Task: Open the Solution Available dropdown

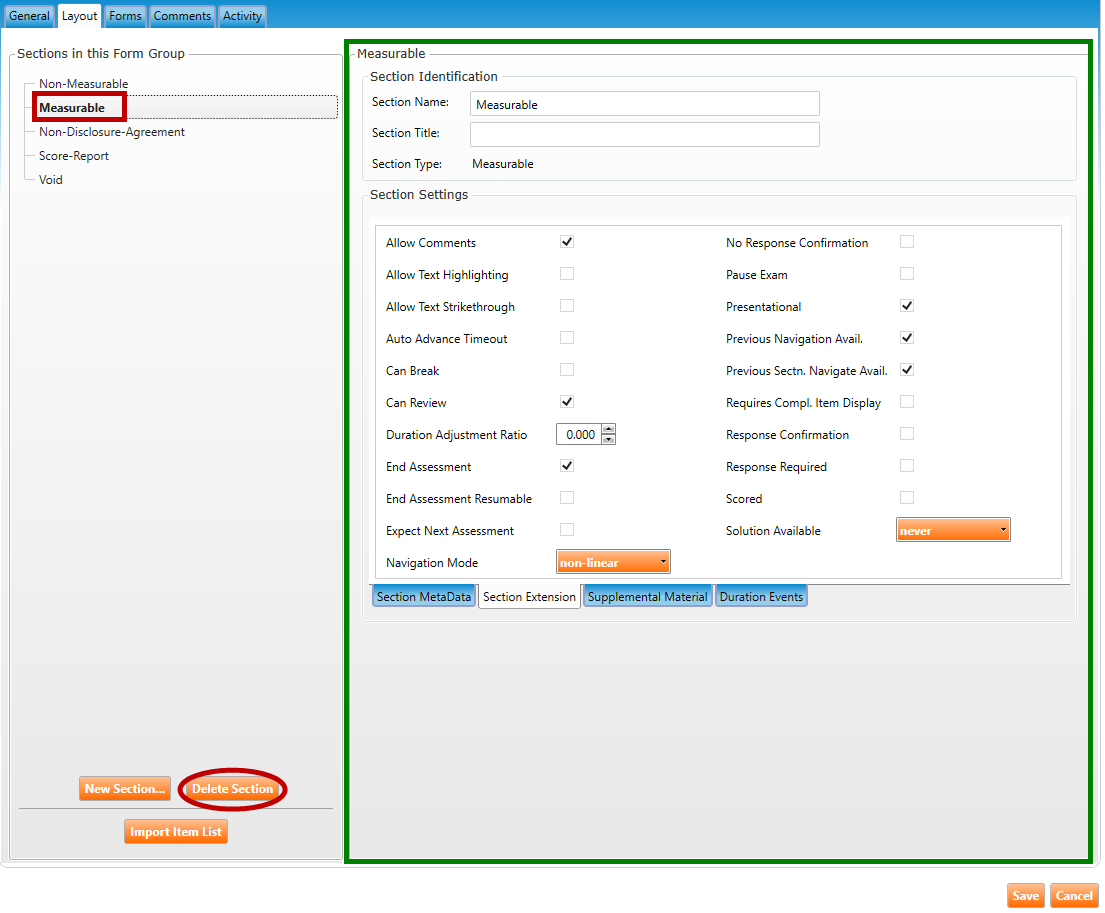Action: (x=953, y=530)
